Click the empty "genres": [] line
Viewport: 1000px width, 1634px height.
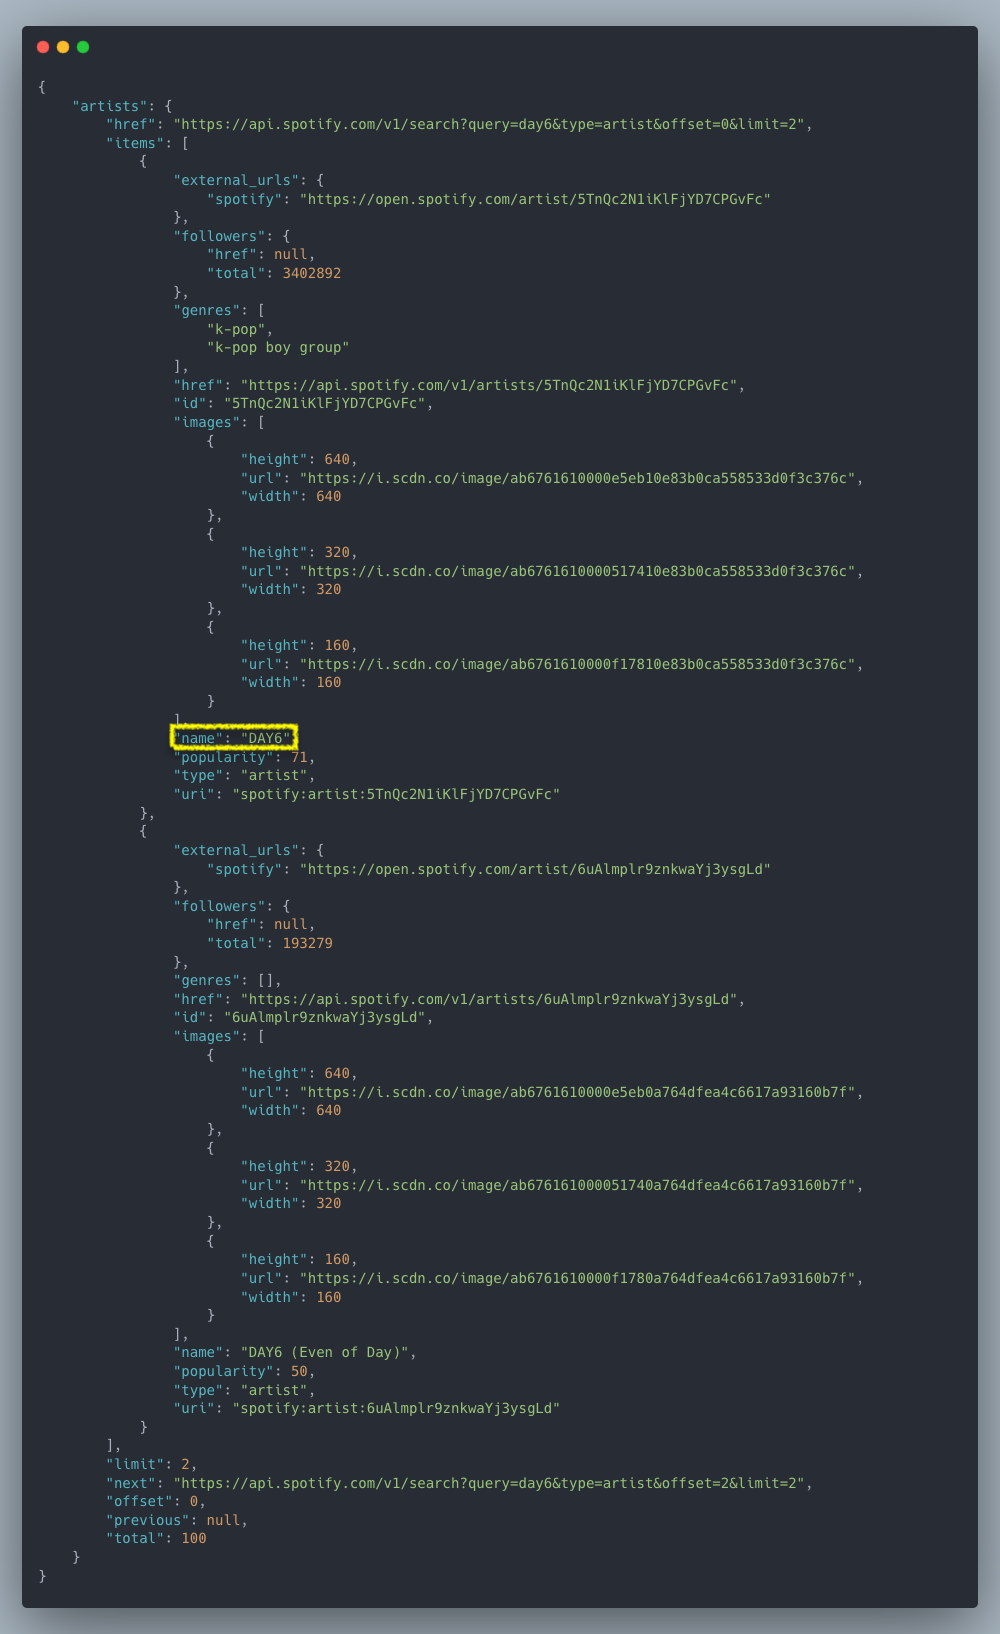pyautogui.click(x=227, y=981)
